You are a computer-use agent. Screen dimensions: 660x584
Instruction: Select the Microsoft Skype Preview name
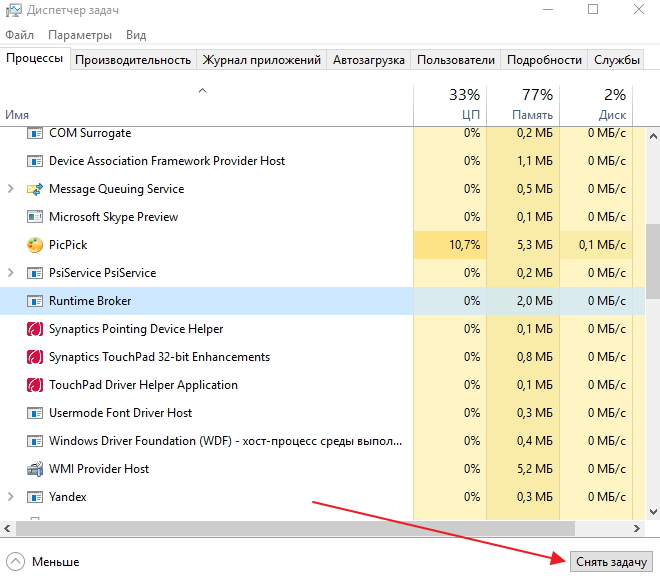[114, 217]
